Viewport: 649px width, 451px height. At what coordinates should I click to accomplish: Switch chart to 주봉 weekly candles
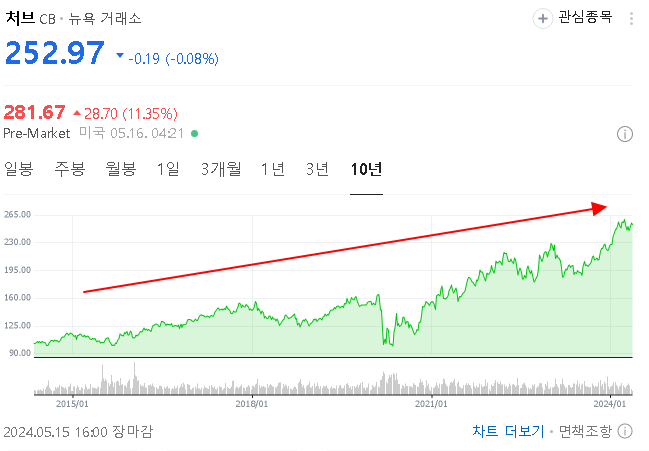point(70,169)
